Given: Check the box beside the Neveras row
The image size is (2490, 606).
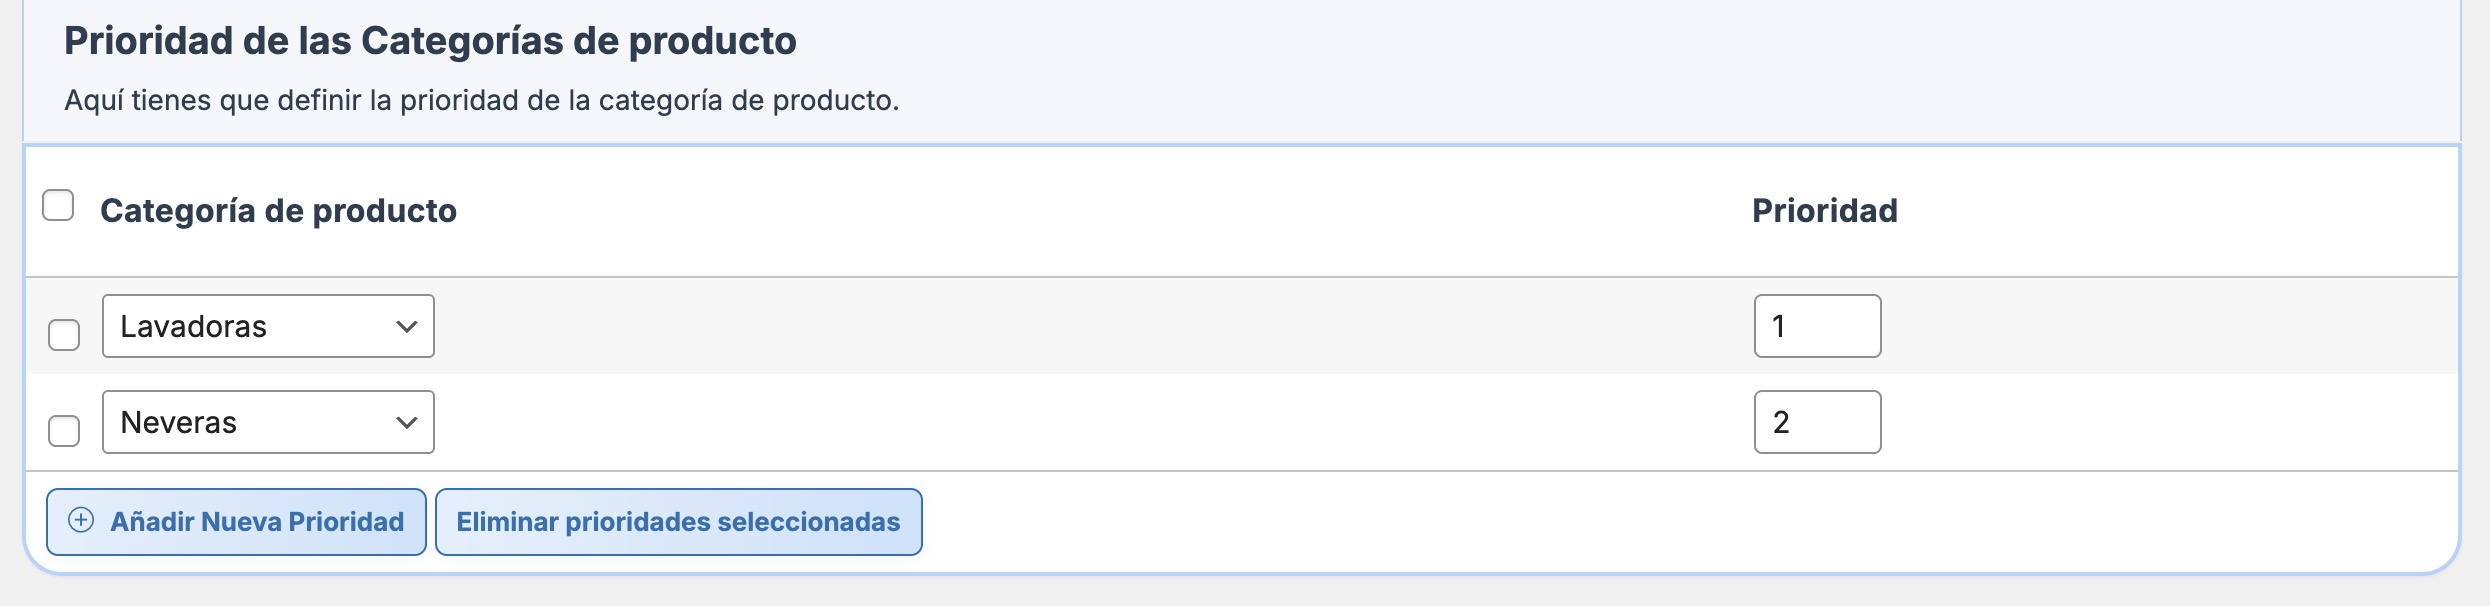Looking at the screenshot, I should pos(64,430).
